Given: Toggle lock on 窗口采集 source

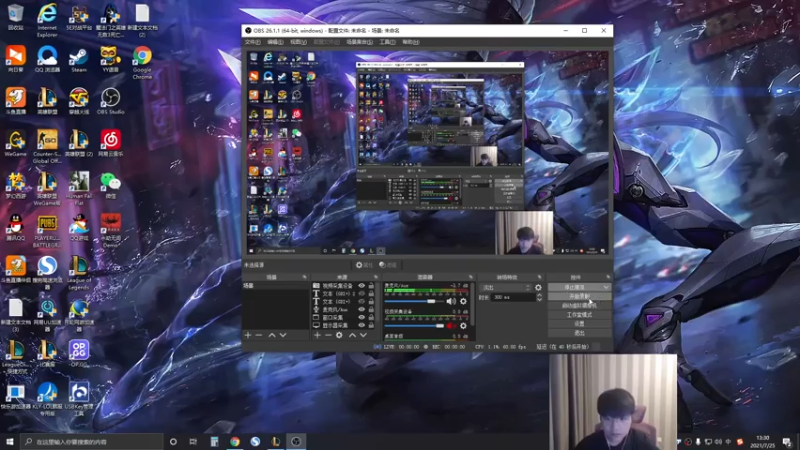Looking at the screenshot, I should click(x=371, y=317).
